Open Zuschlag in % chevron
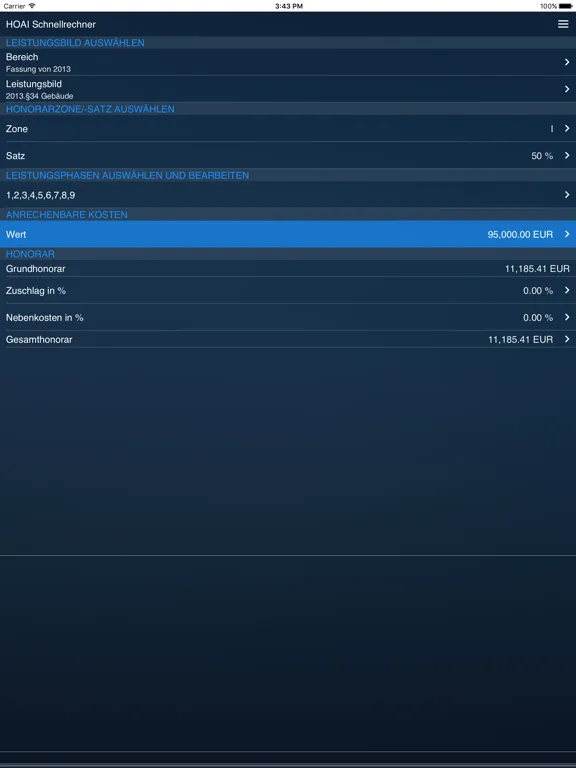This screenshot has height=768, width=576. (567, 290)
